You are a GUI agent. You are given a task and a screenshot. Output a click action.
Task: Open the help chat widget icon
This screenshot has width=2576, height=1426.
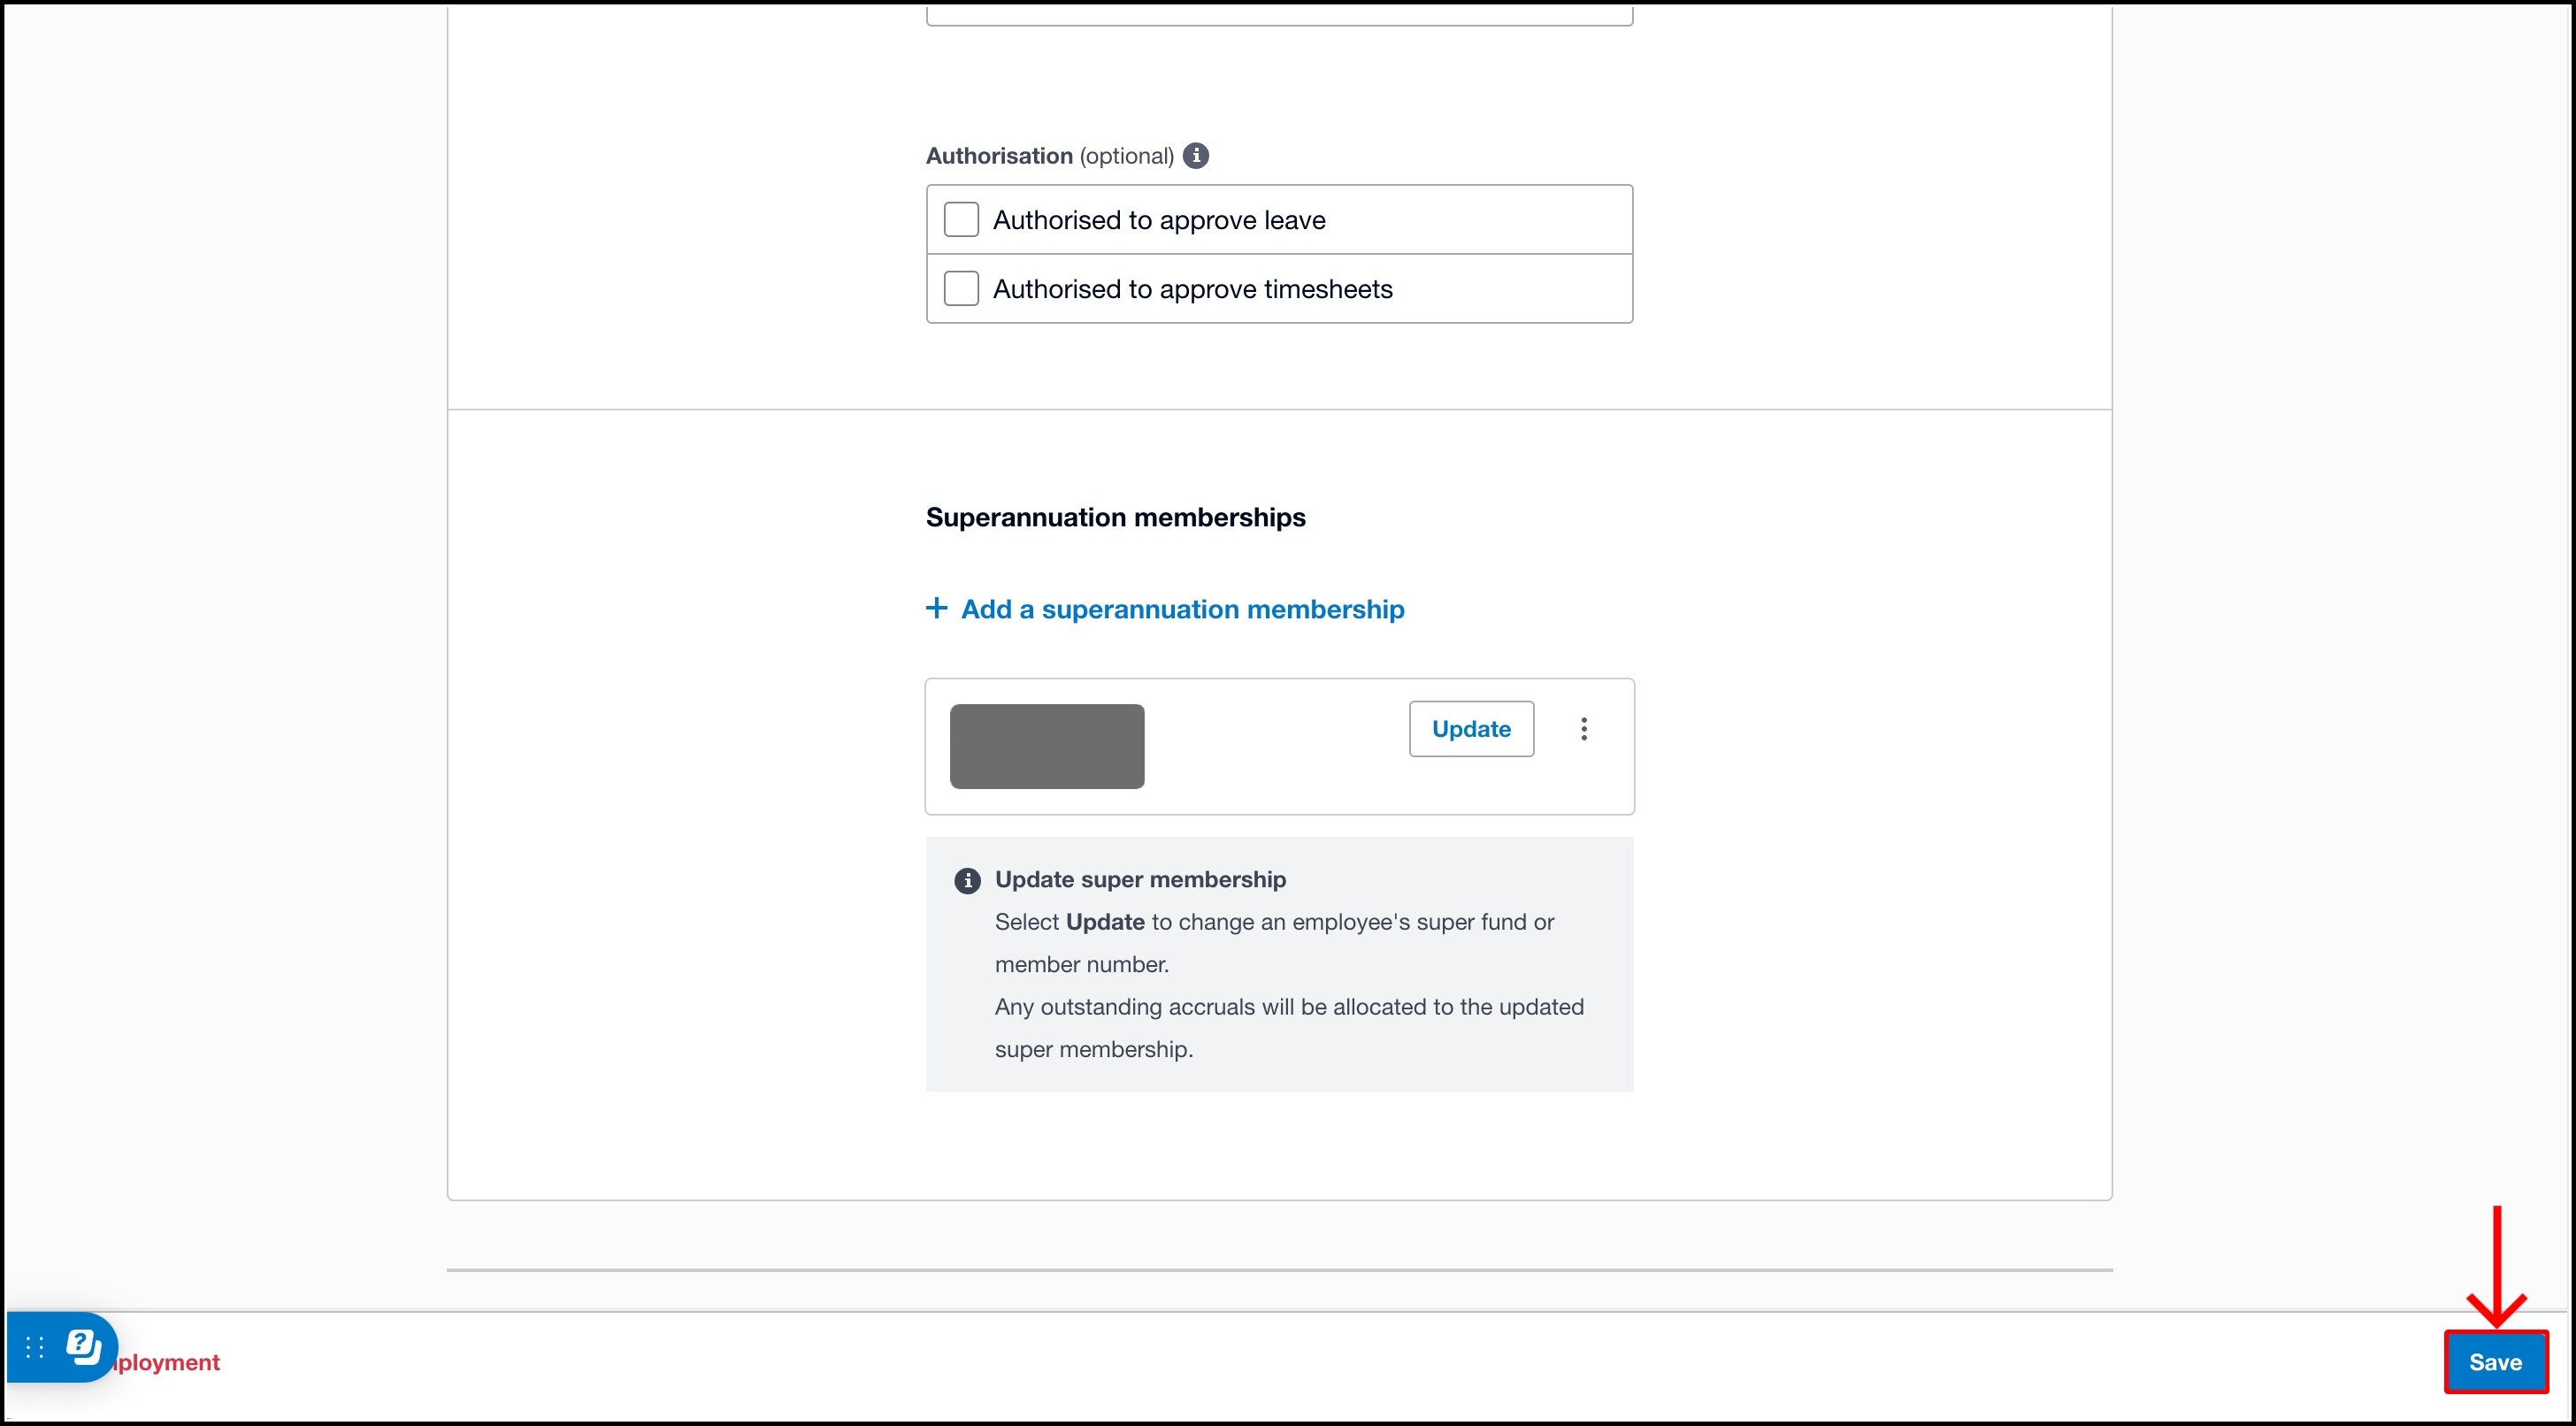click(x=84, y=1346)
